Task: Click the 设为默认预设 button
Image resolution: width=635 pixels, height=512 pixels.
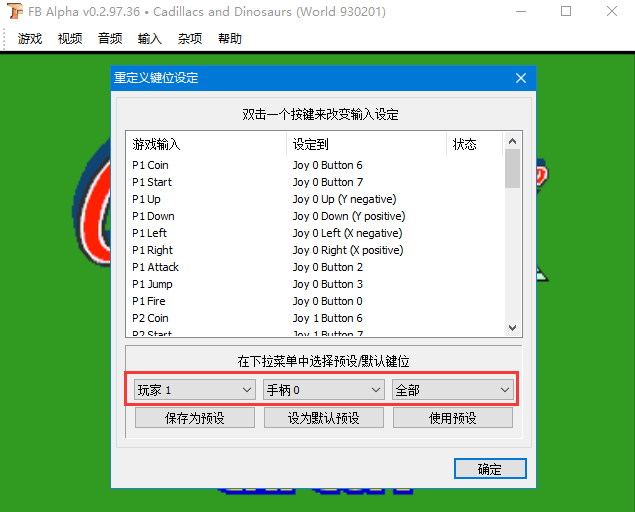Action: click(x=324, y=418)
